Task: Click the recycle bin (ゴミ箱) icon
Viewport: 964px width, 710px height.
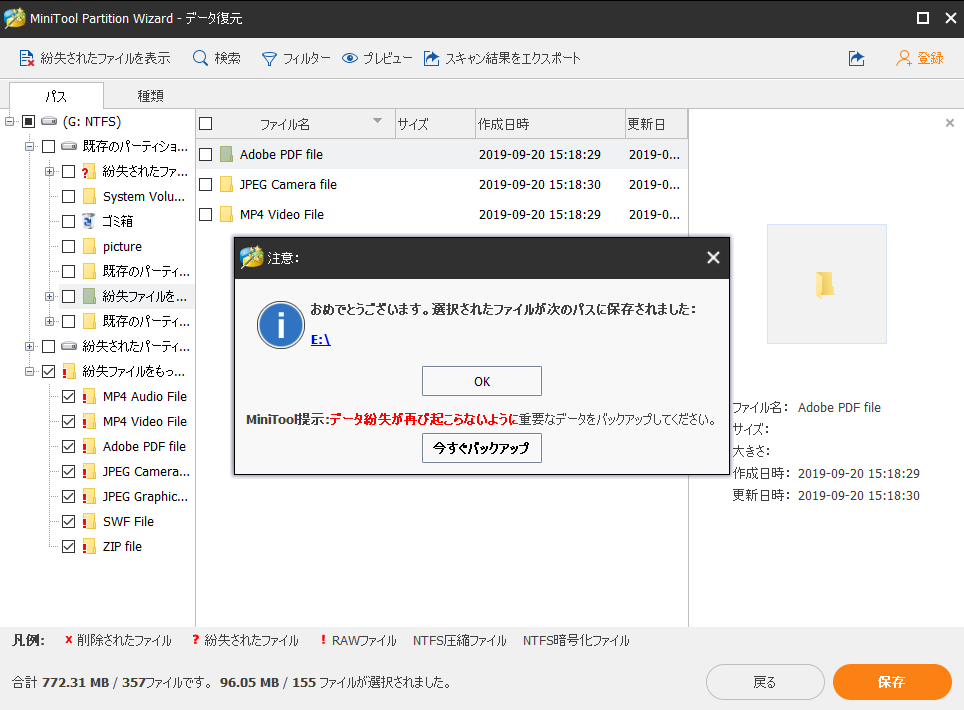Action: (89, 221)
